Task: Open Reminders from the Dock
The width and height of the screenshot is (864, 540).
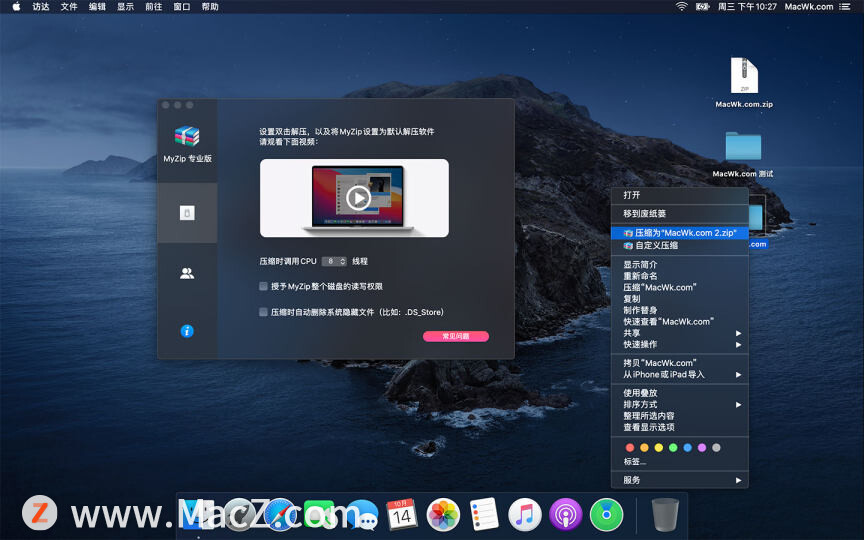Action: 484,515
